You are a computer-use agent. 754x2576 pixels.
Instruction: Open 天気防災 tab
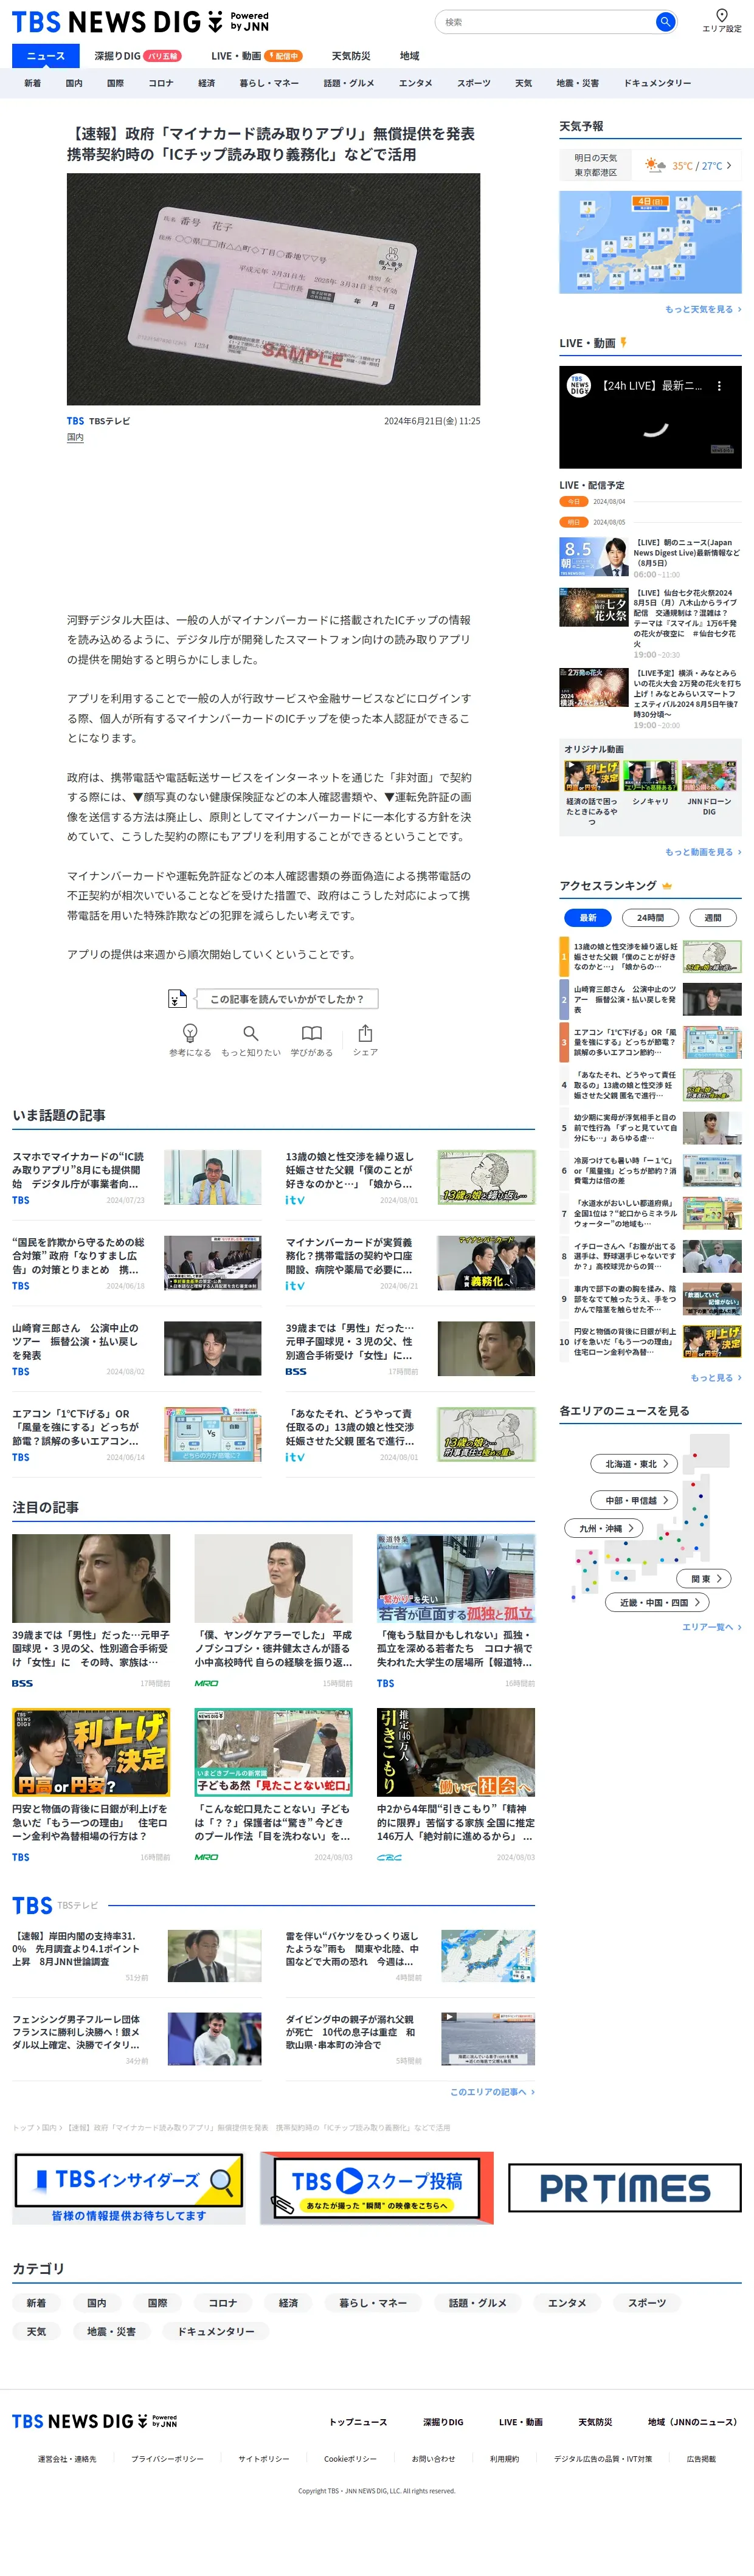351,56
